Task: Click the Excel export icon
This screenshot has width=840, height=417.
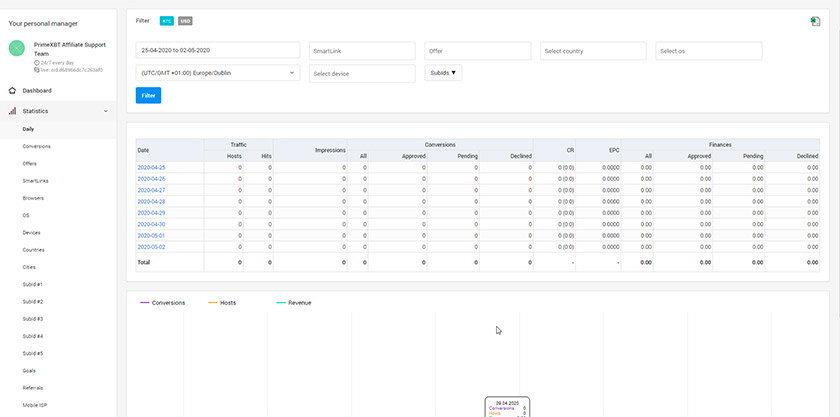Action: pyautogui.click(x=815, y=21)
